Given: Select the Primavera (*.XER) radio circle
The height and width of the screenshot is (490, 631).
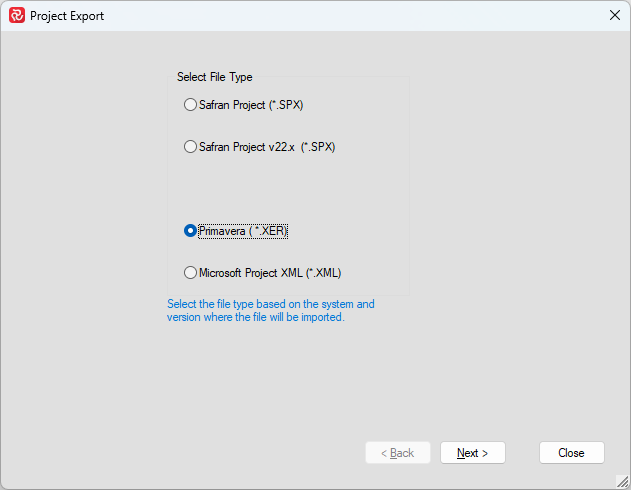Looking at the screenshot, I should 190,231.
